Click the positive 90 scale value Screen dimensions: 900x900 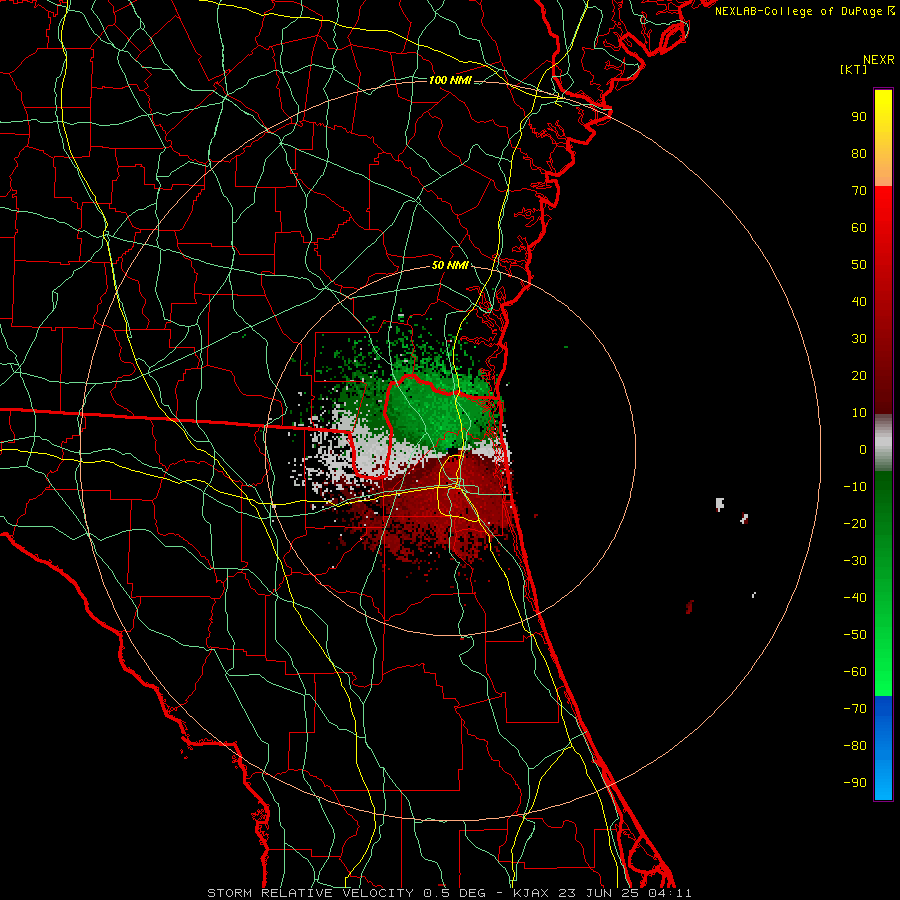859,117
